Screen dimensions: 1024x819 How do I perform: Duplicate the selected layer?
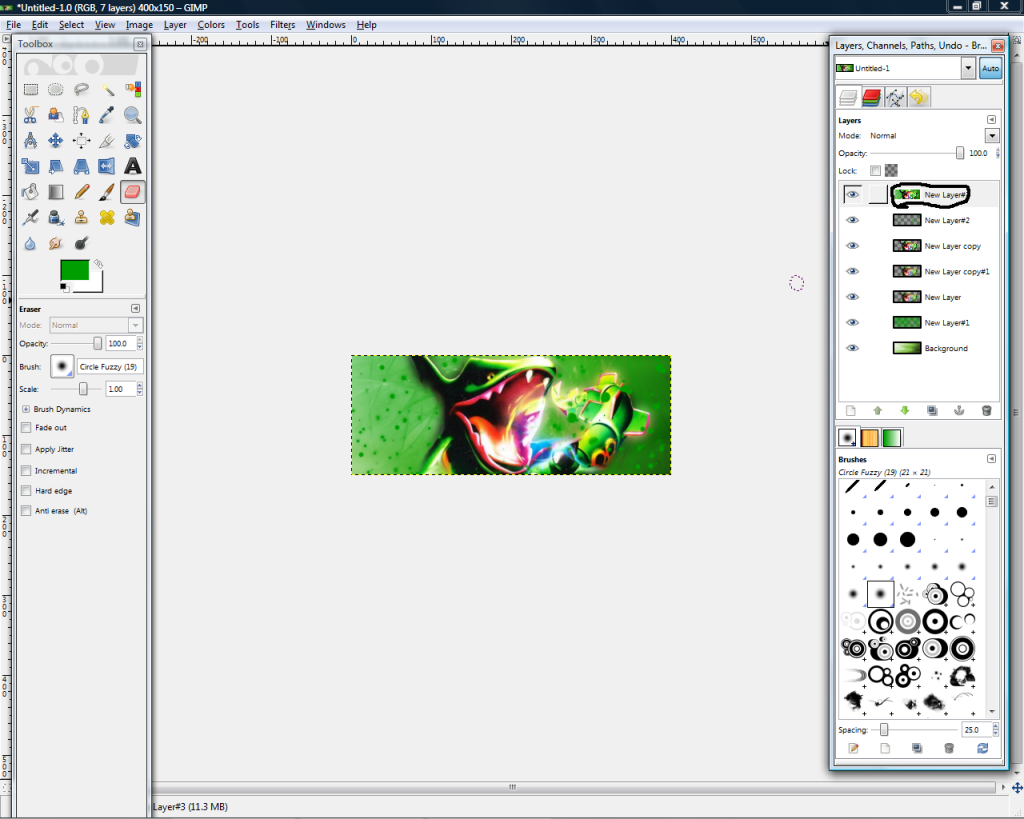coord(932,411)
